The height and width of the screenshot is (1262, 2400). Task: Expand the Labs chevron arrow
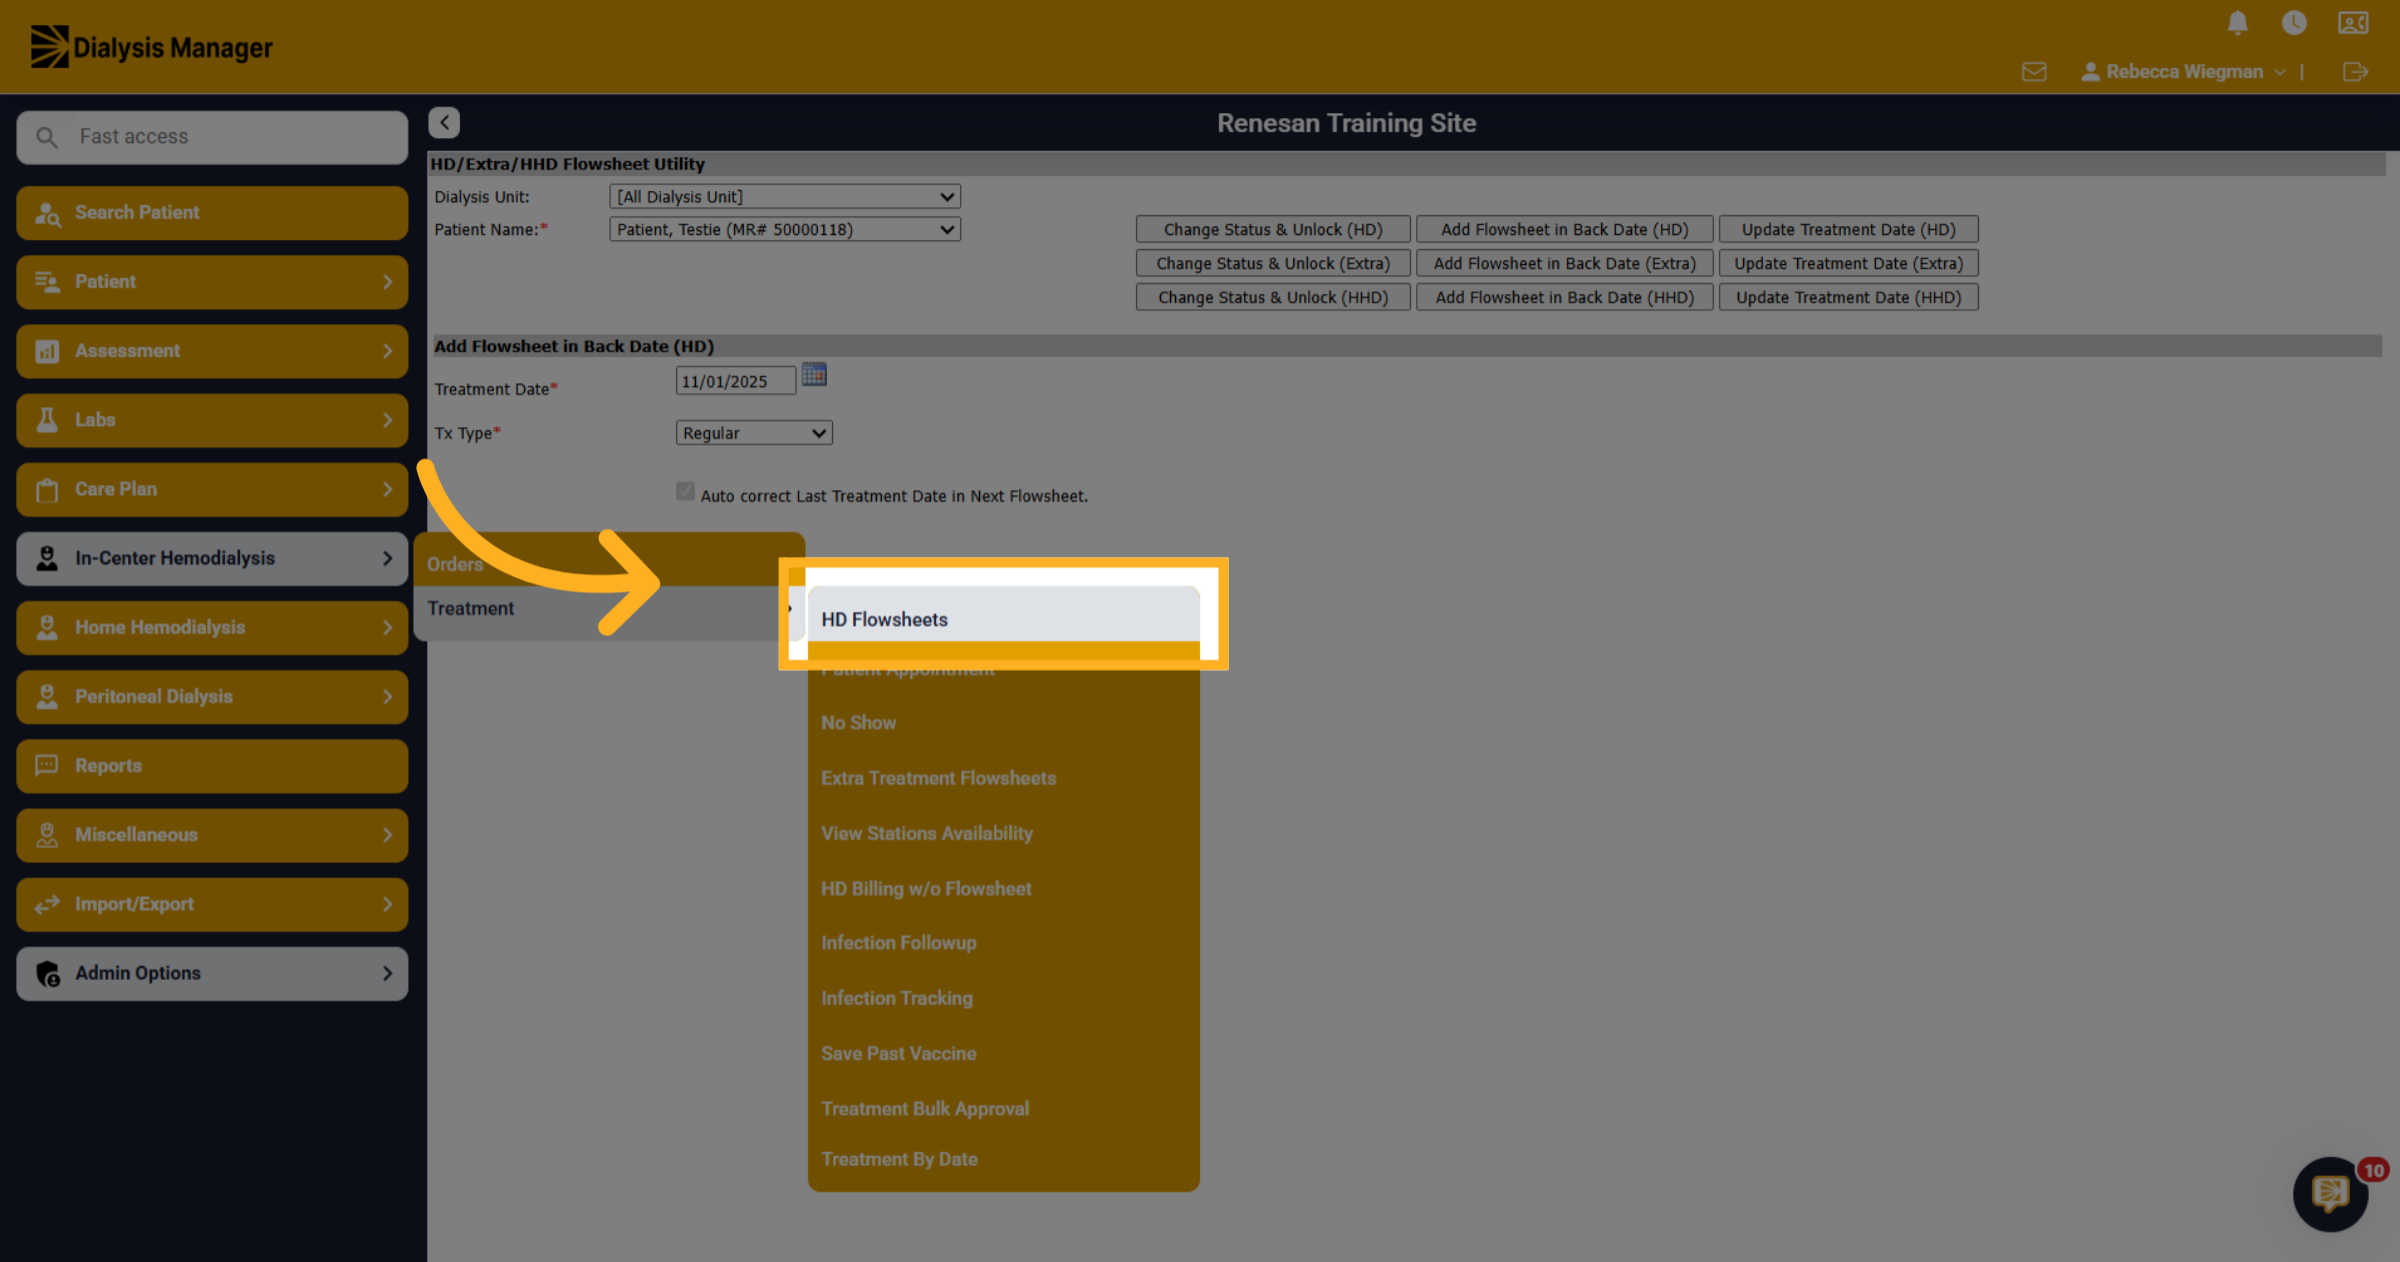tap(388, 420)
